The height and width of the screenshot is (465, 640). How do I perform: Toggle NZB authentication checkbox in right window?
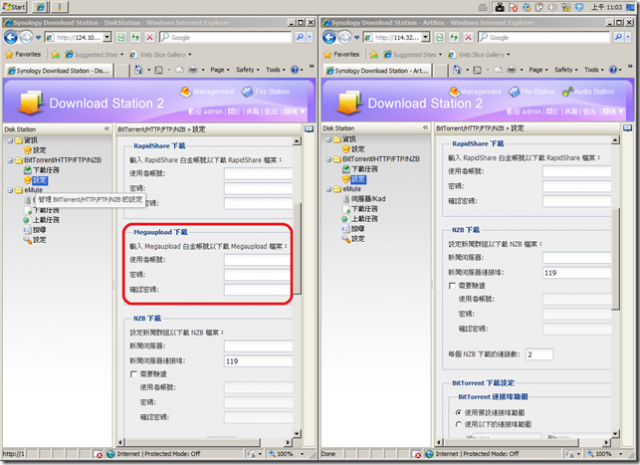tap(452, 285)
